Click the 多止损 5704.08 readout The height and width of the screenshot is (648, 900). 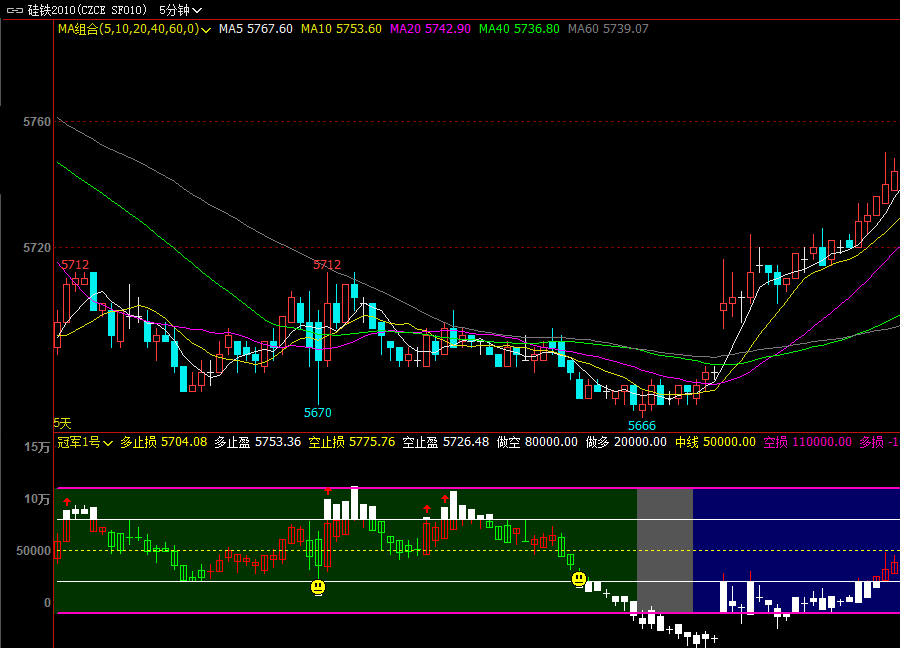[163, 441]
